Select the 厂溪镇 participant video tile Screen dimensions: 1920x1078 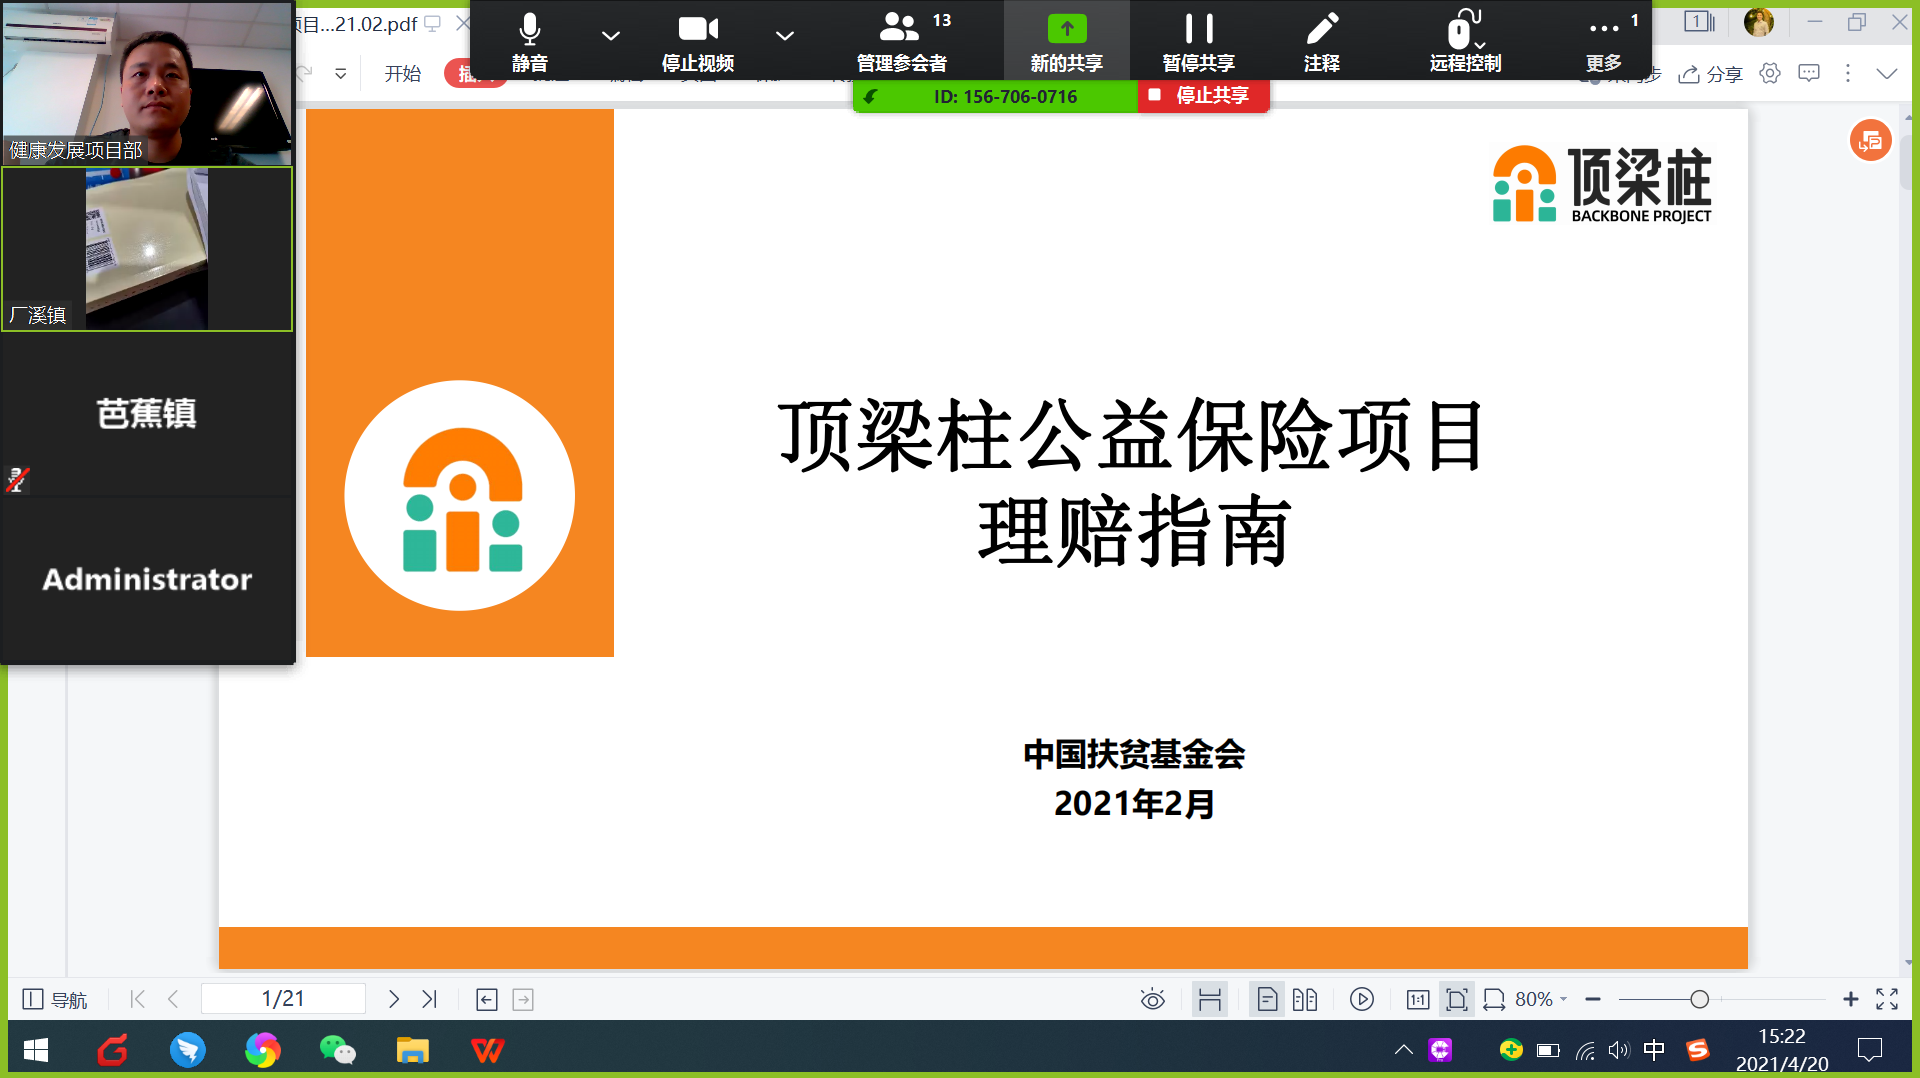tap(147, 249)
